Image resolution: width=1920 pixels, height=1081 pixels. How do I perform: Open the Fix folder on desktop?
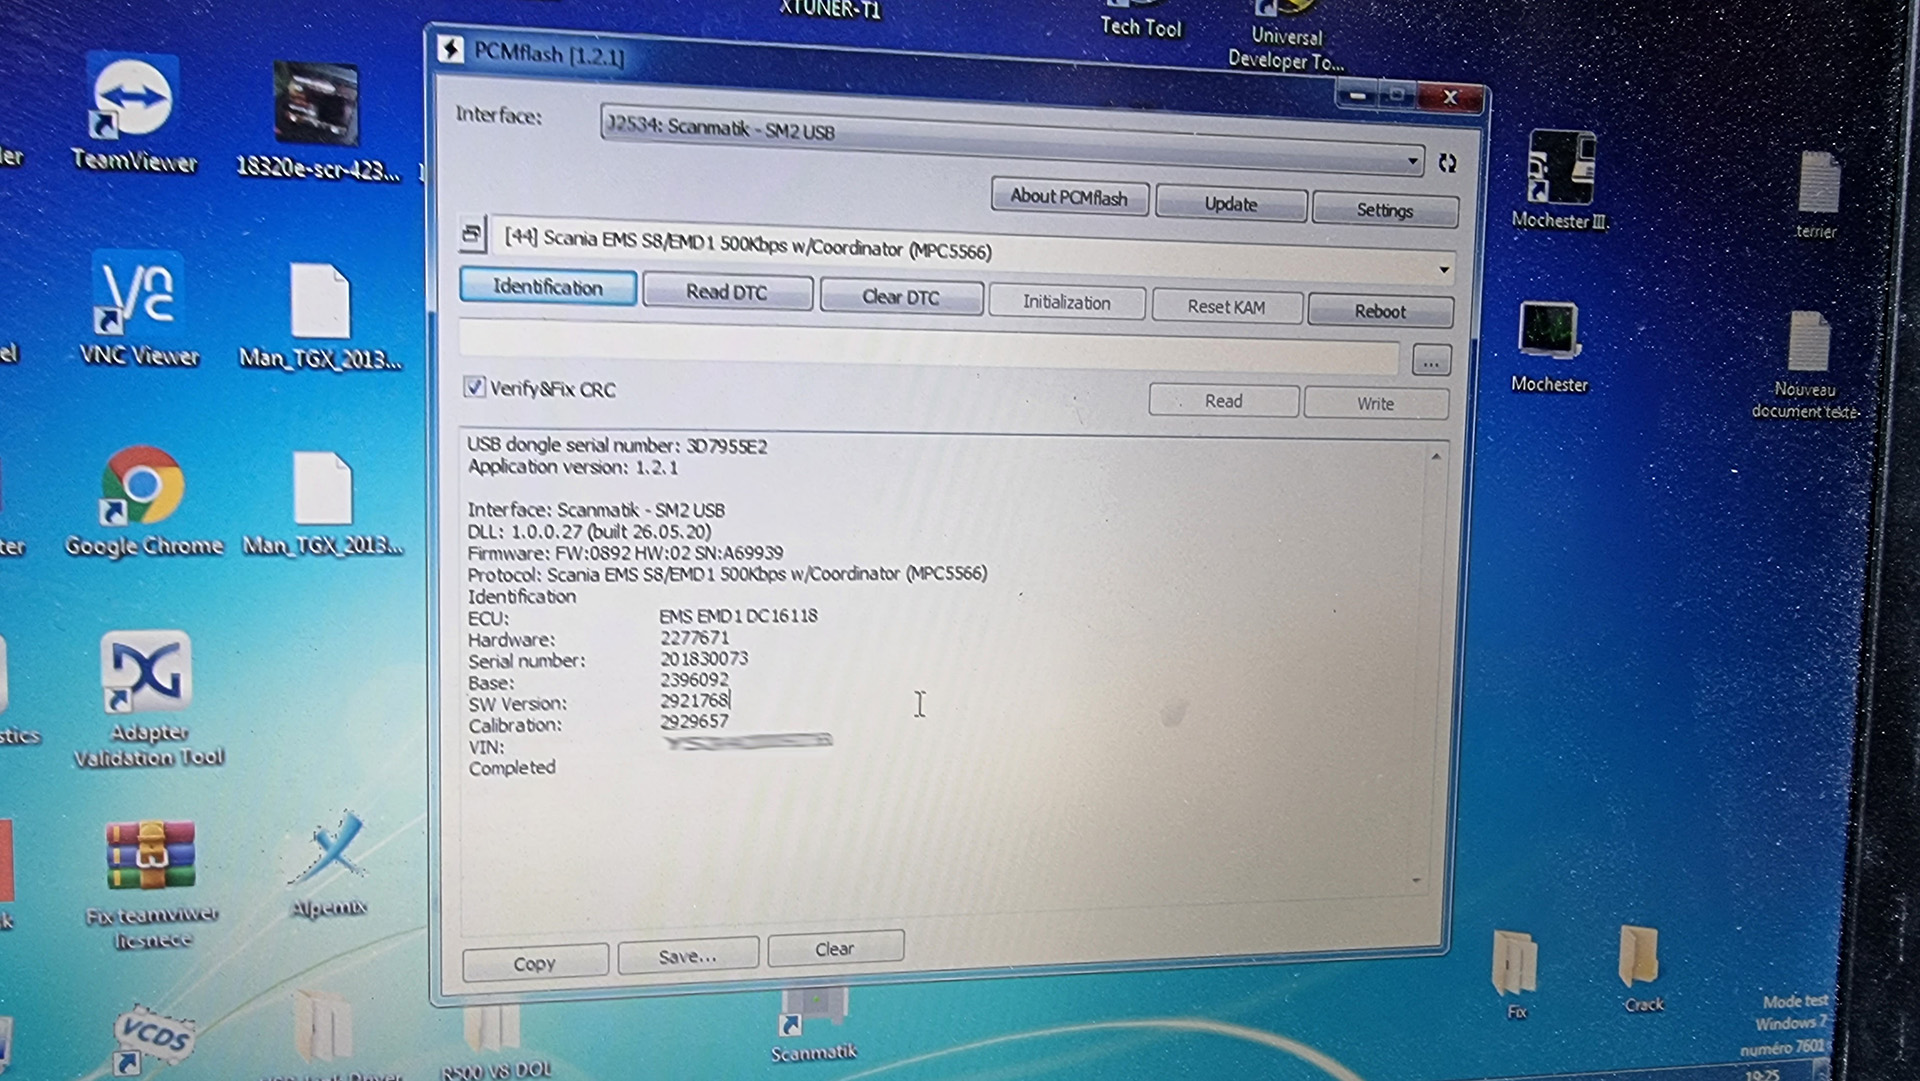pyautogui.click(x=1514, y=973)
